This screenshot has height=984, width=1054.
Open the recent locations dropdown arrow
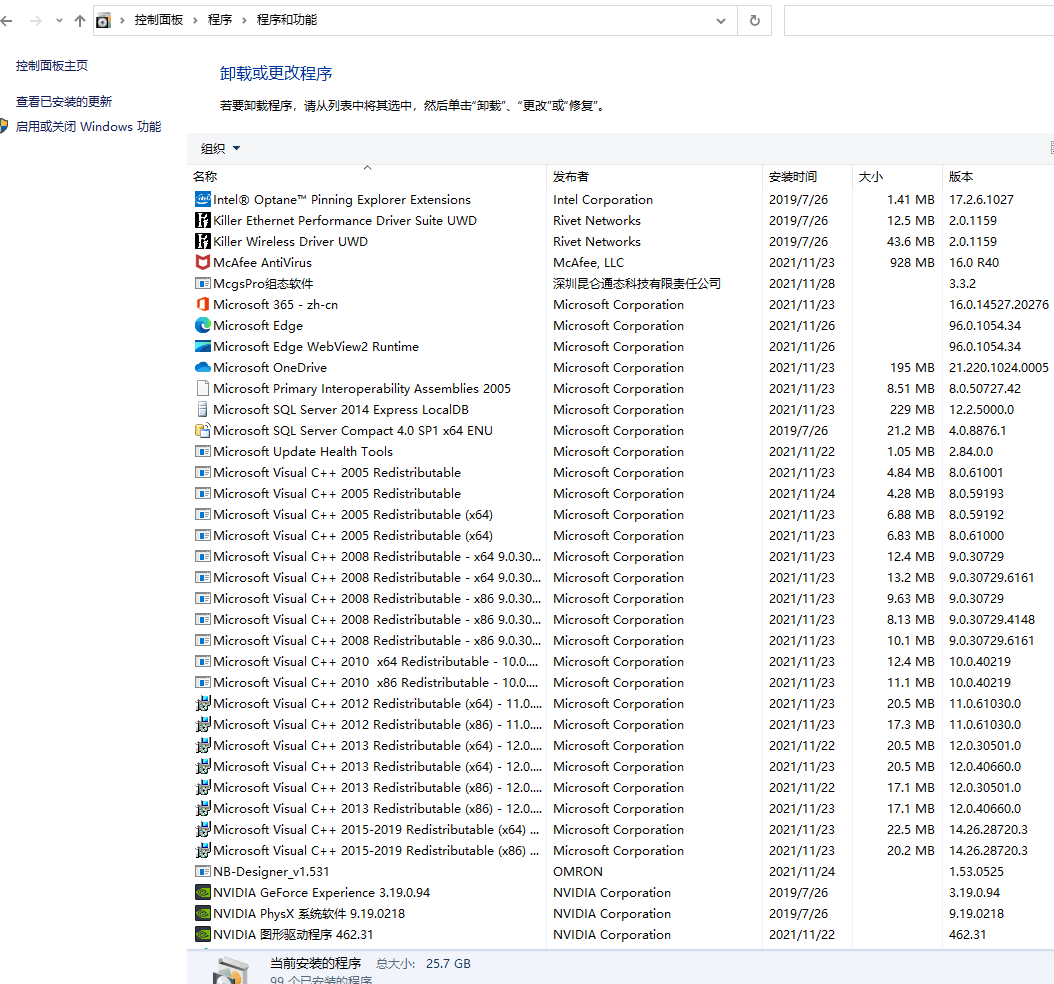pyautogui.click(x=59, y=21)
